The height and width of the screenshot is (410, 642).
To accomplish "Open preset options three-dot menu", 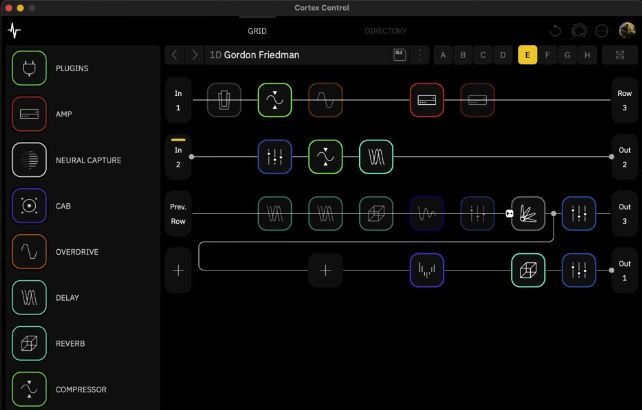I will pos(420,55).
